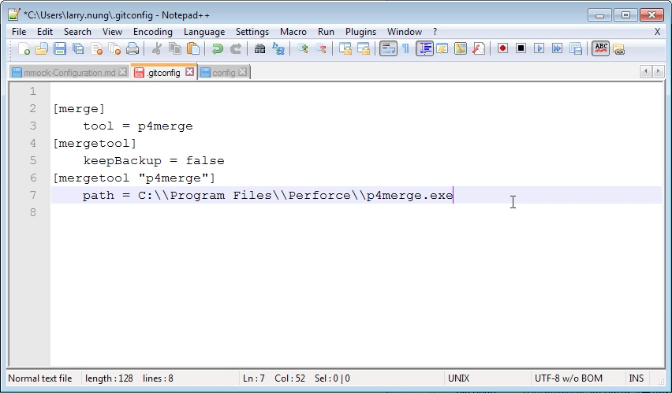Viewport: 672px width, 393px height.
Task: Click the tab bar's left scroll arrow
Action: point(645,72)
